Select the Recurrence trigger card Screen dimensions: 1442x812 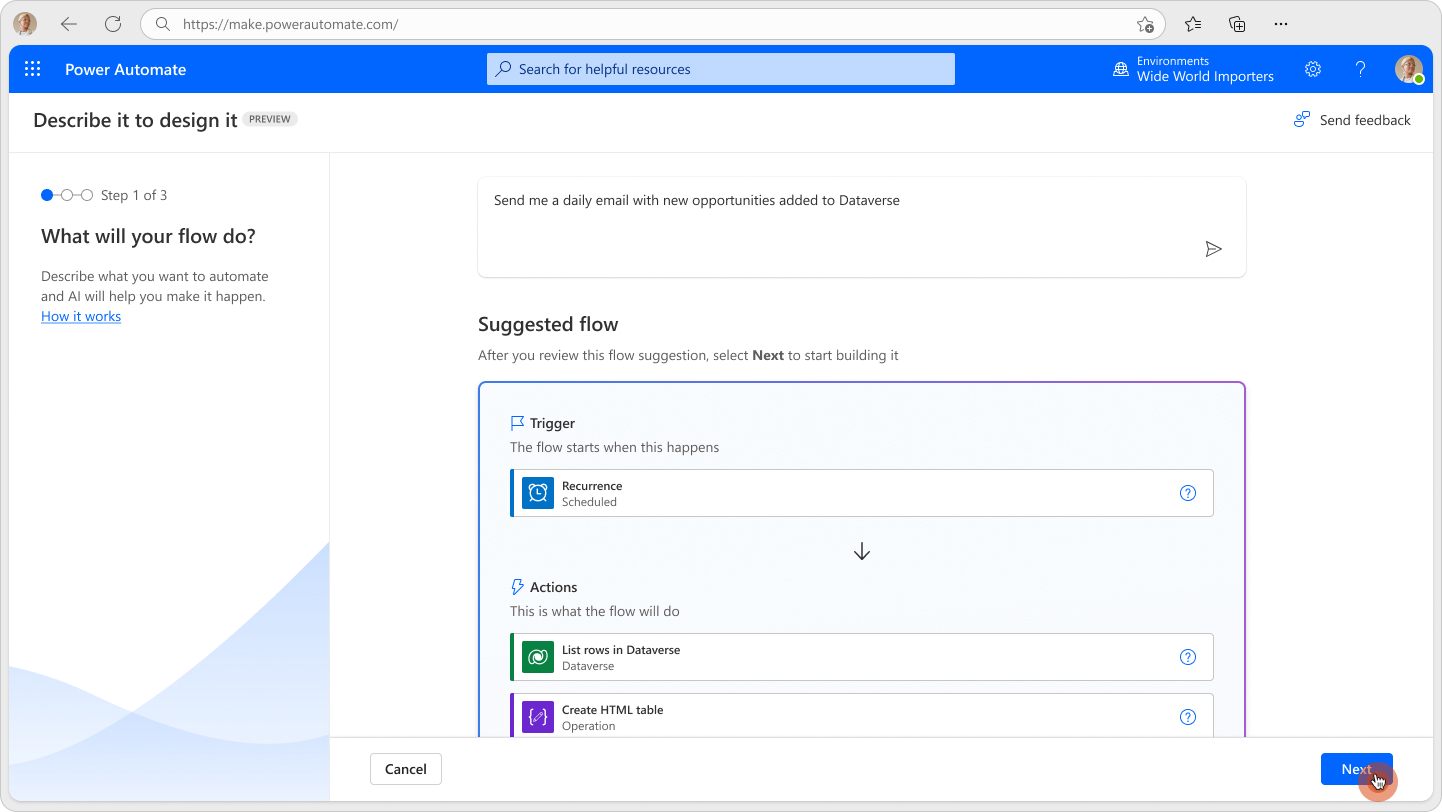(862, 493)
